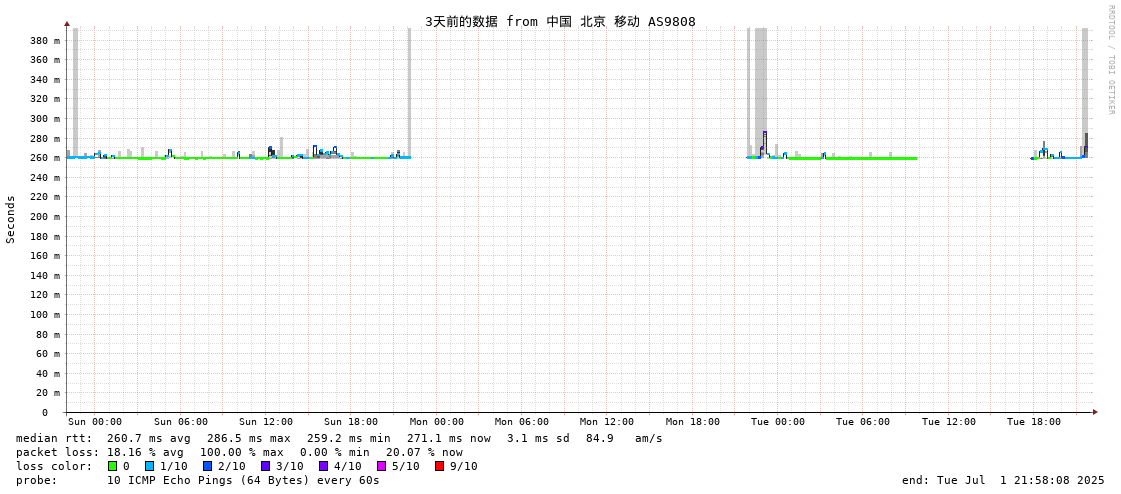Click the 'Tue 18:00' x-axis label

pyautogui.click(x=1034, y=422)
